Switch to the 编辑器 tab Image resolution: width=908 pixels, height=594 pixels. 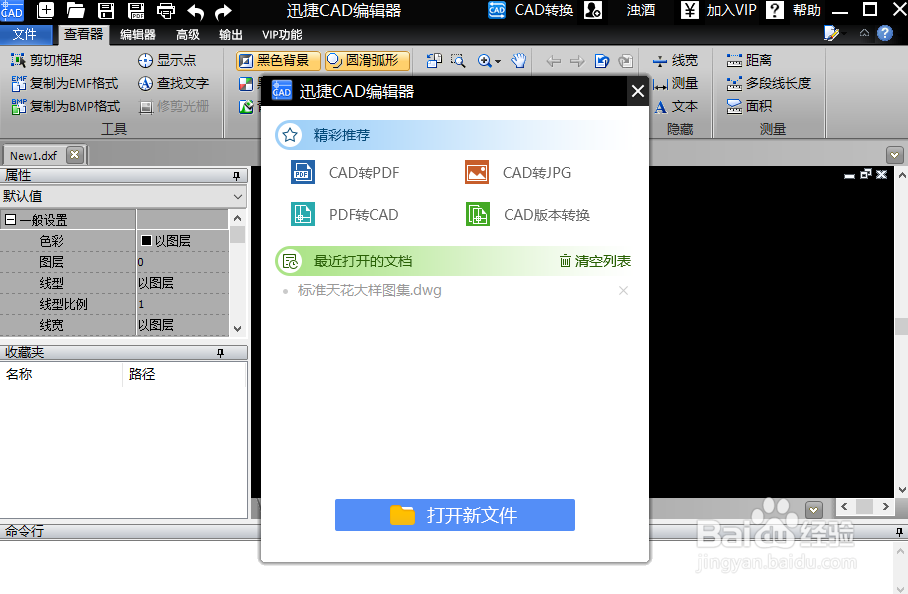pos(138,35)
